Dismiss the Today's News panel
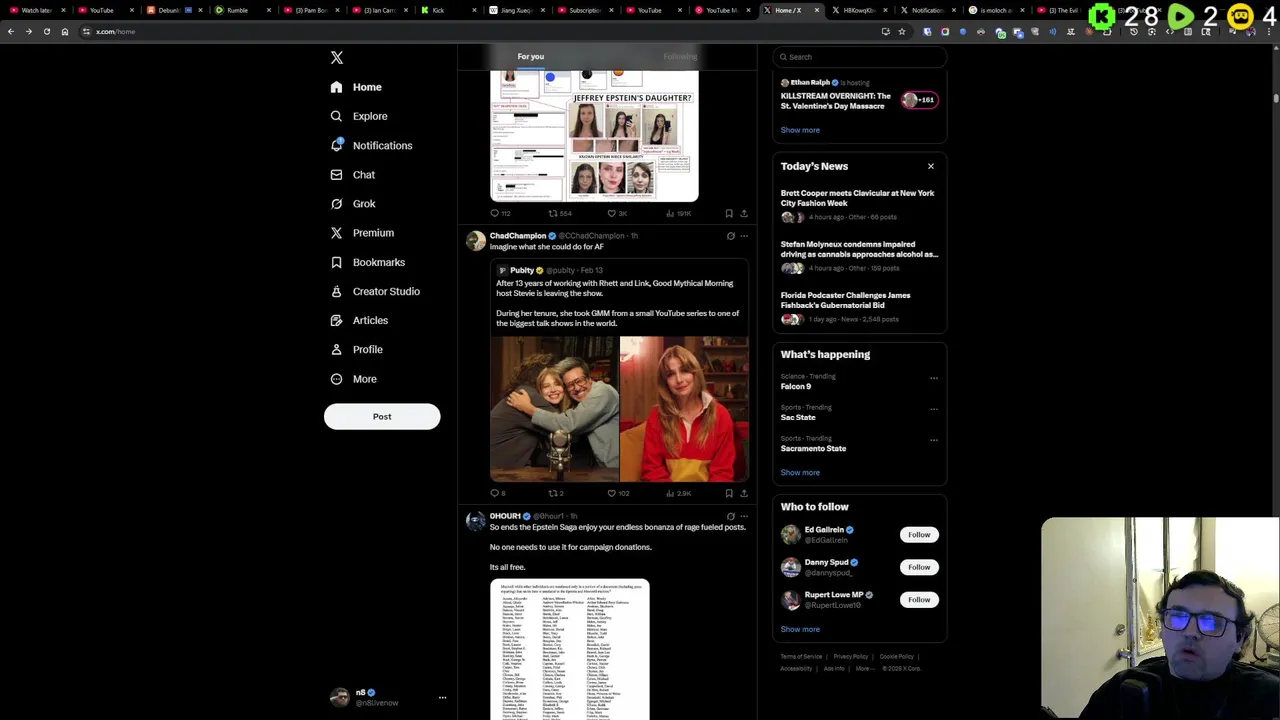 click(931, 166)
